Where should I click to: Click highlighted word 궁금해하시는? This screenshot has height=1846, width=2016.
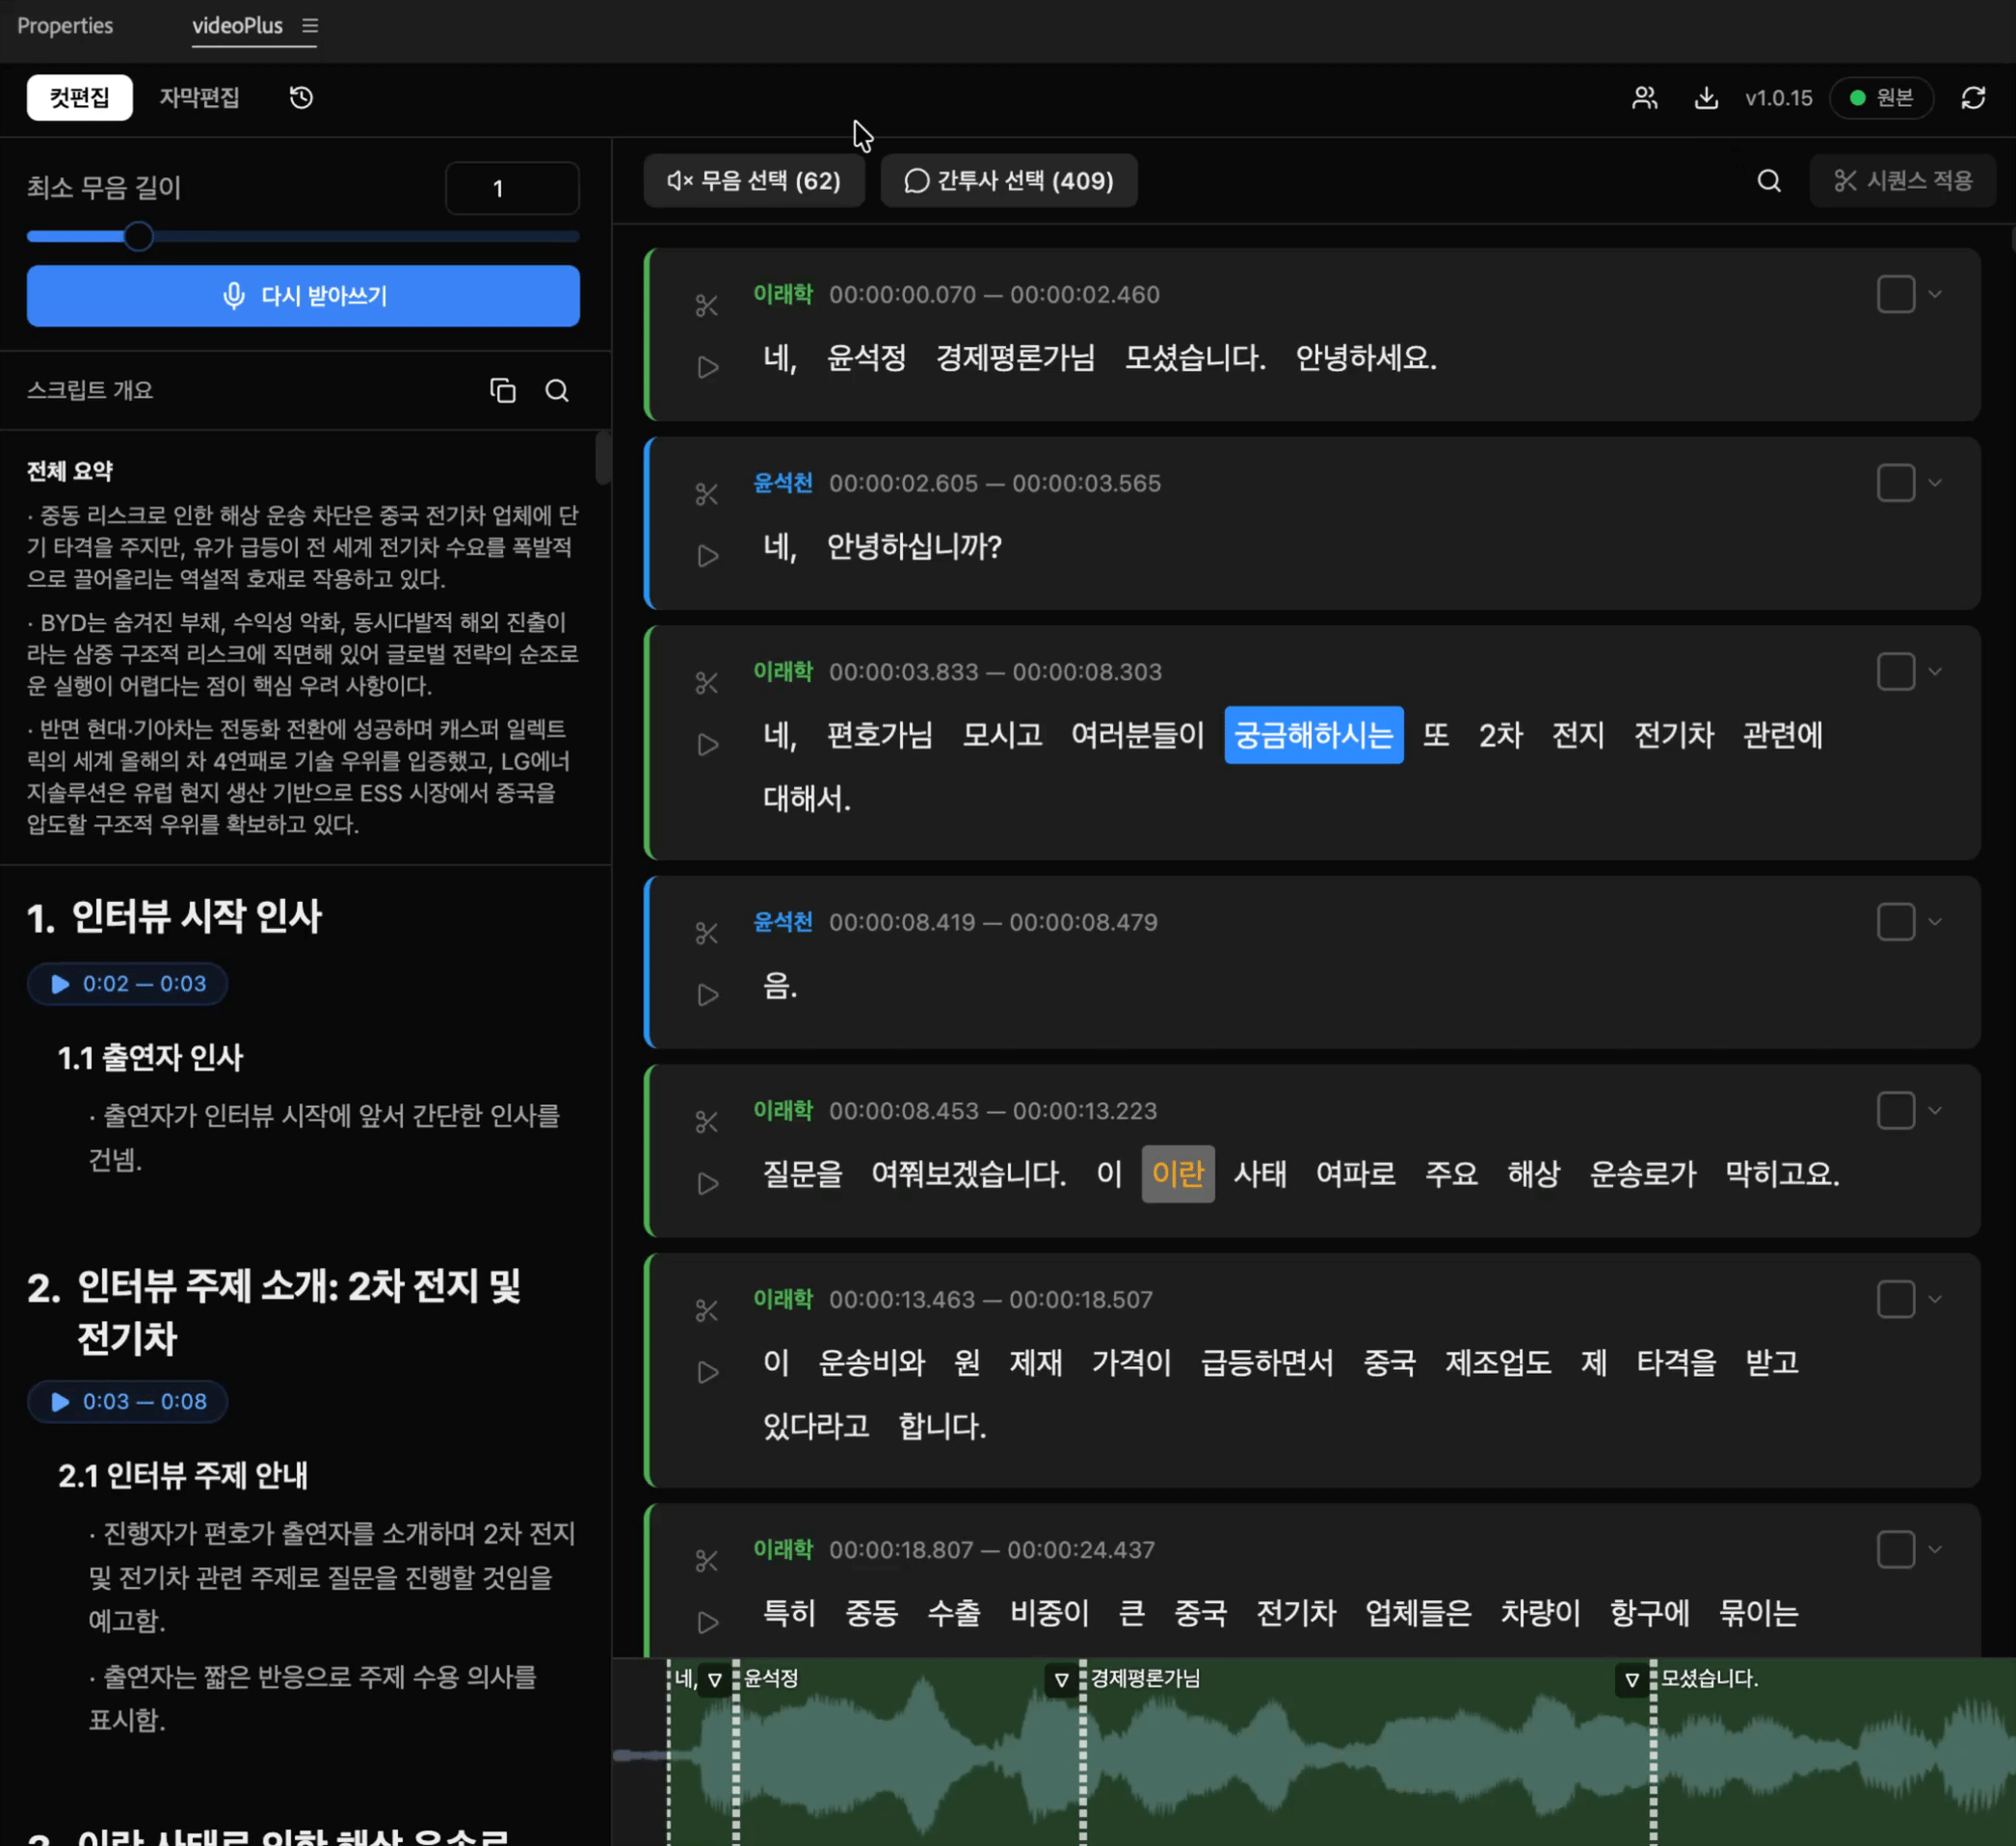1313,735
